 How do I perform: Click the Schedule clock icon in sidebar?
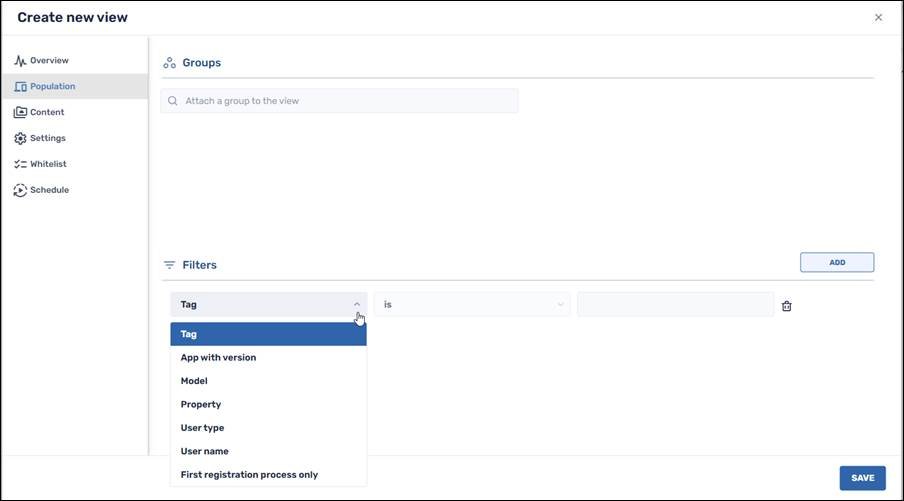[x=20, y=190]
